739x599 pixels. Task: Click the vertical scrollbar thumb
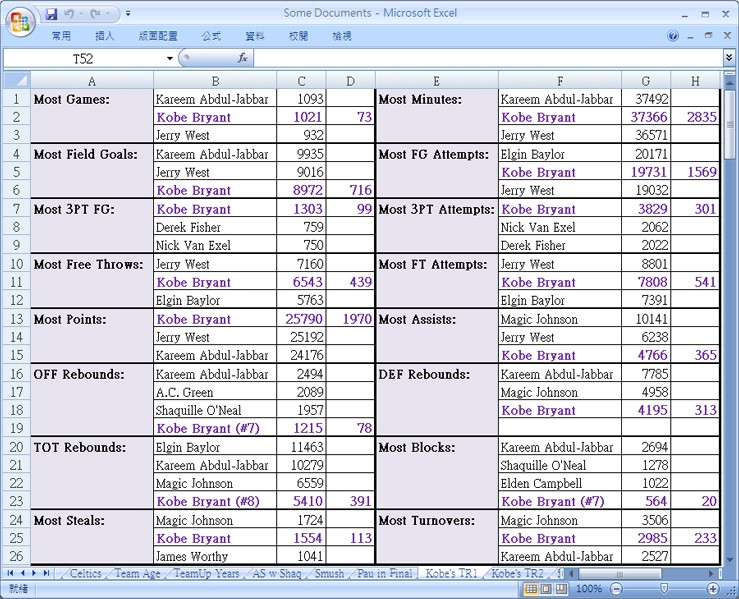click(729, 124)
